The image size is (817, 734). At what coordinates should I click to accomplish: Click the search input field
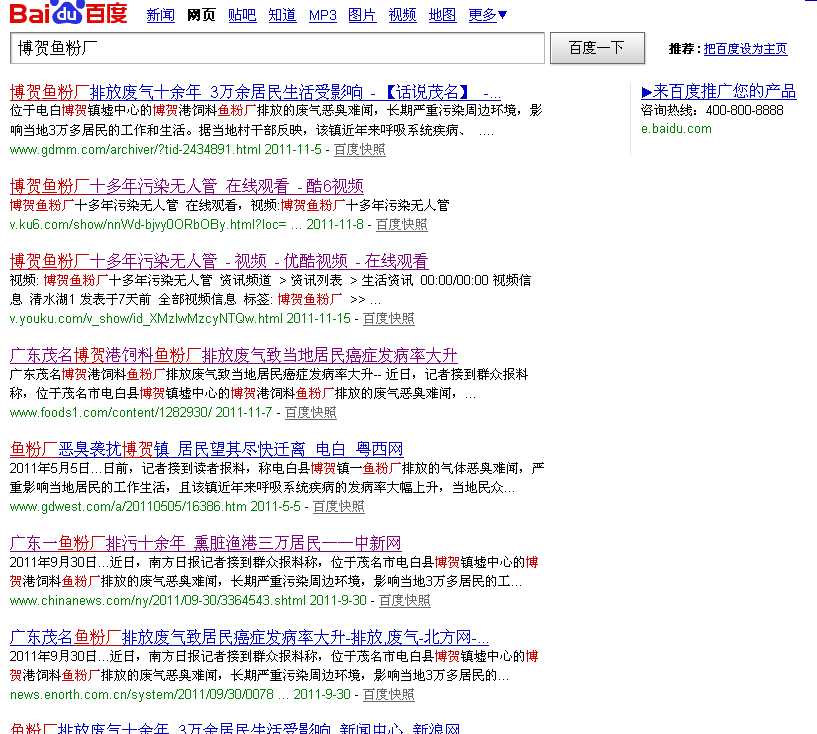[x=277, y=48]
